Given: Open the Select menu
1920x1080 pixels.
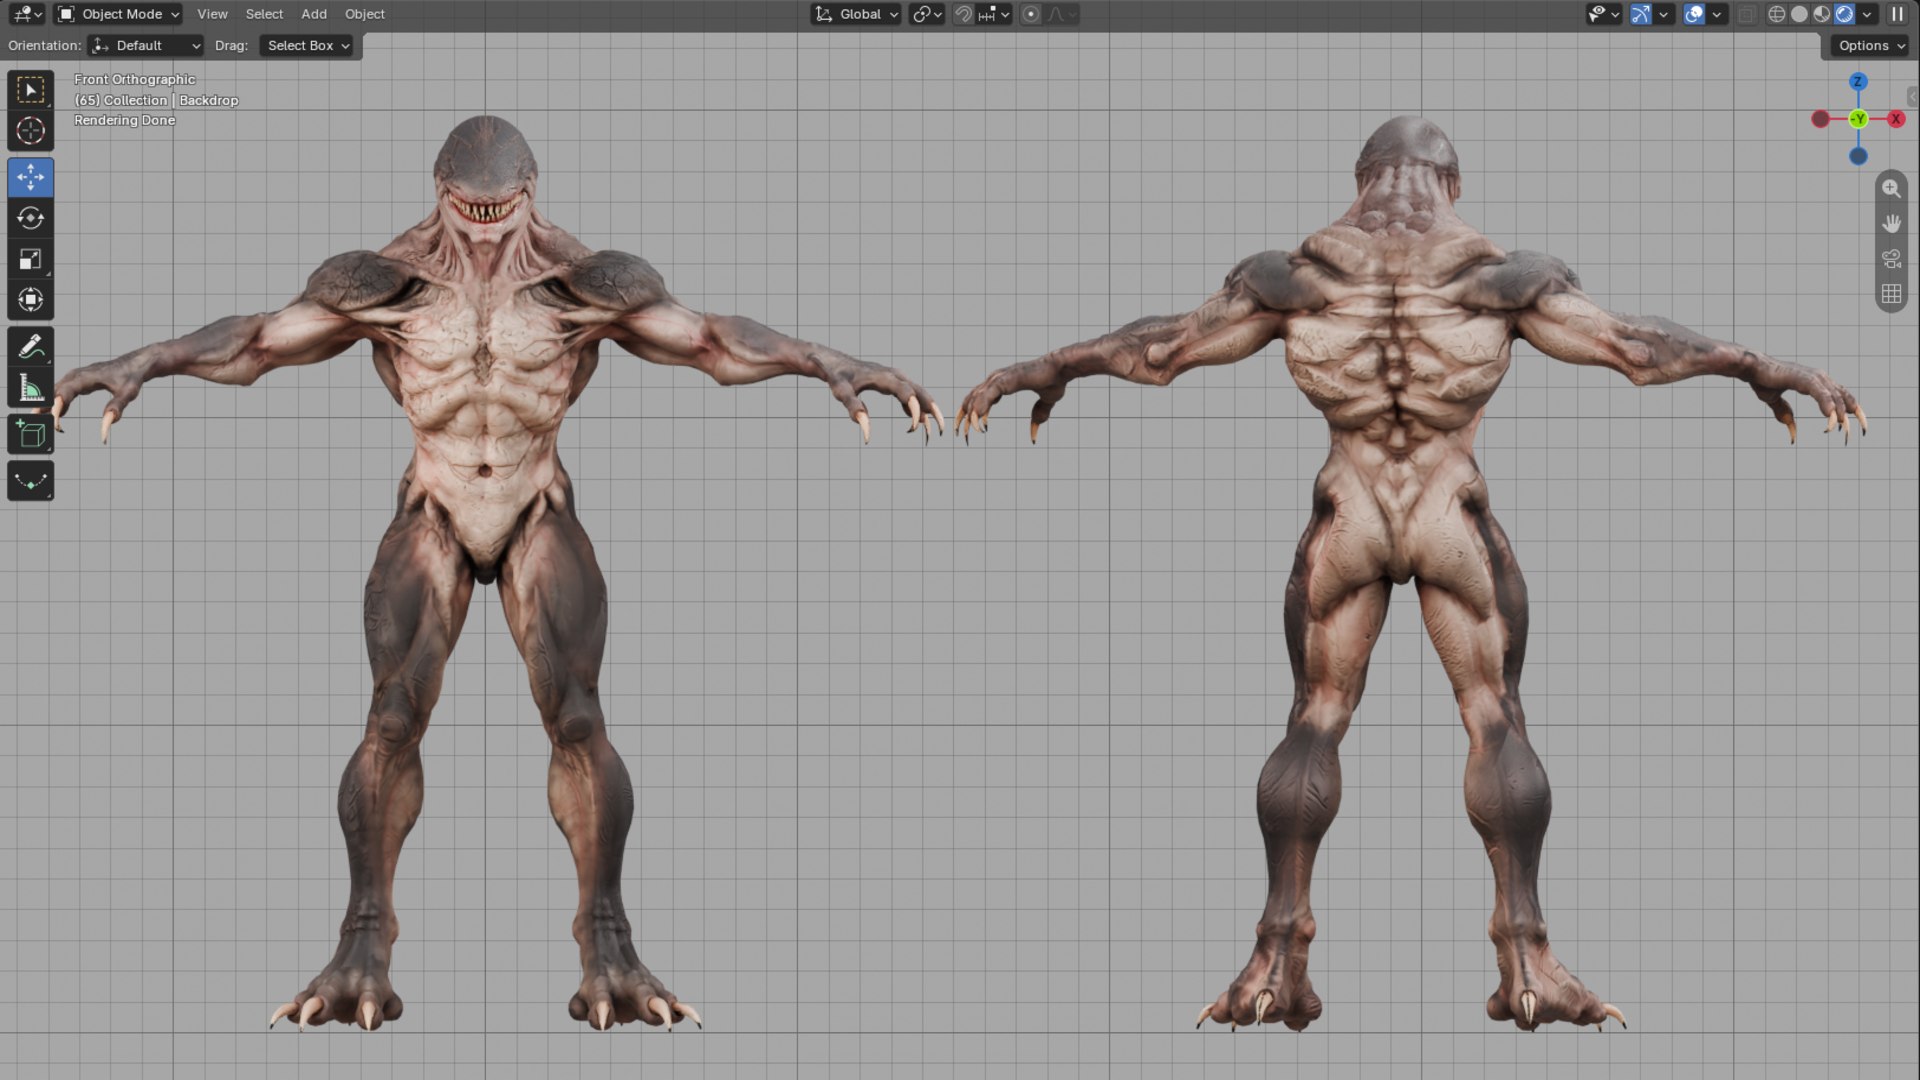Looking at the screenshot, I should (x=264, y=14).
